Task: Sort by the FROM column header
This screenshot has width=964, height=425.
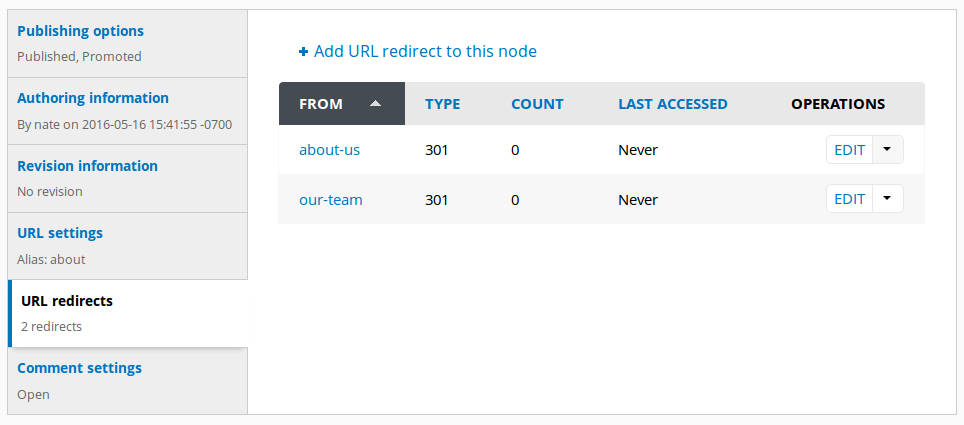Action: coord(321,104)
